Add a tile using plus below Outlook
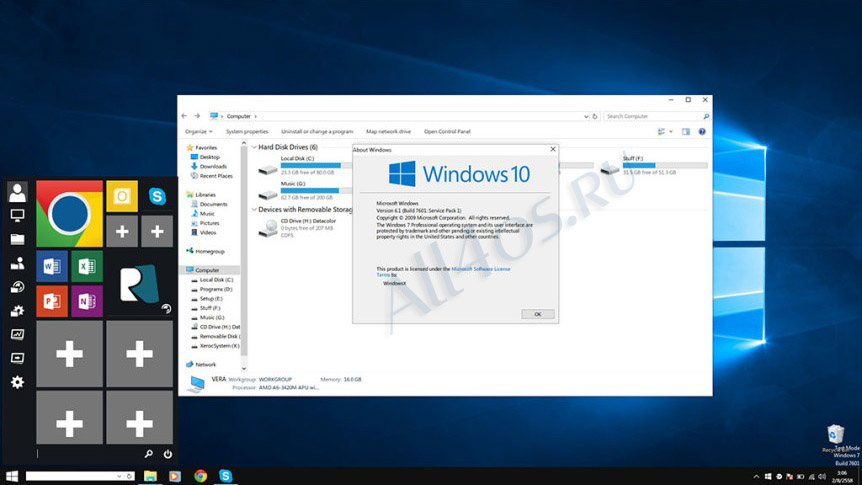 (122, 232)
